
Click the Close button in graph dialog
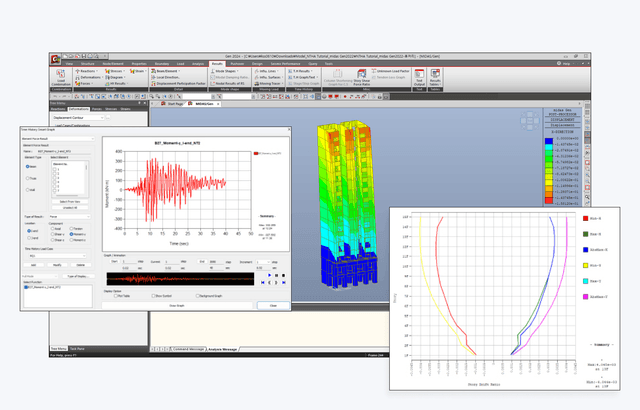coord(272,305)
